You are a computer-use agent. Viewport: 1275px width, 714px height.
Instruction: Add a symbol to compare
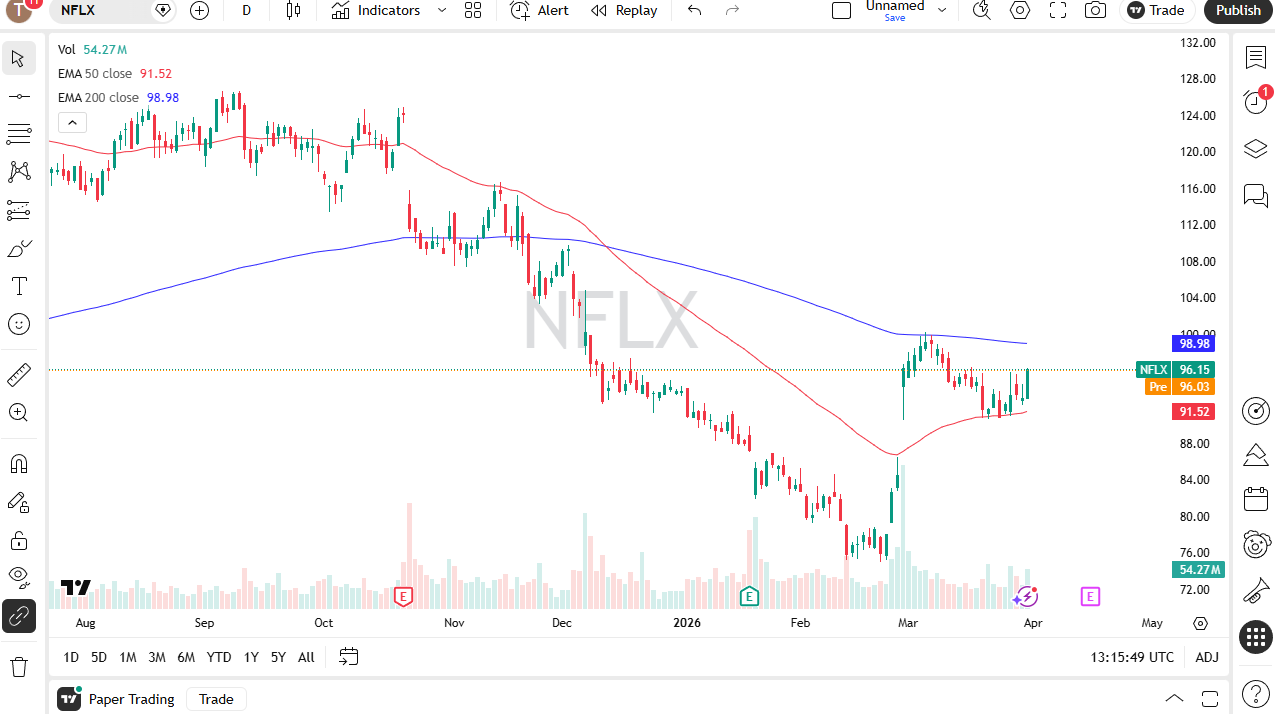tap(200, 11)
